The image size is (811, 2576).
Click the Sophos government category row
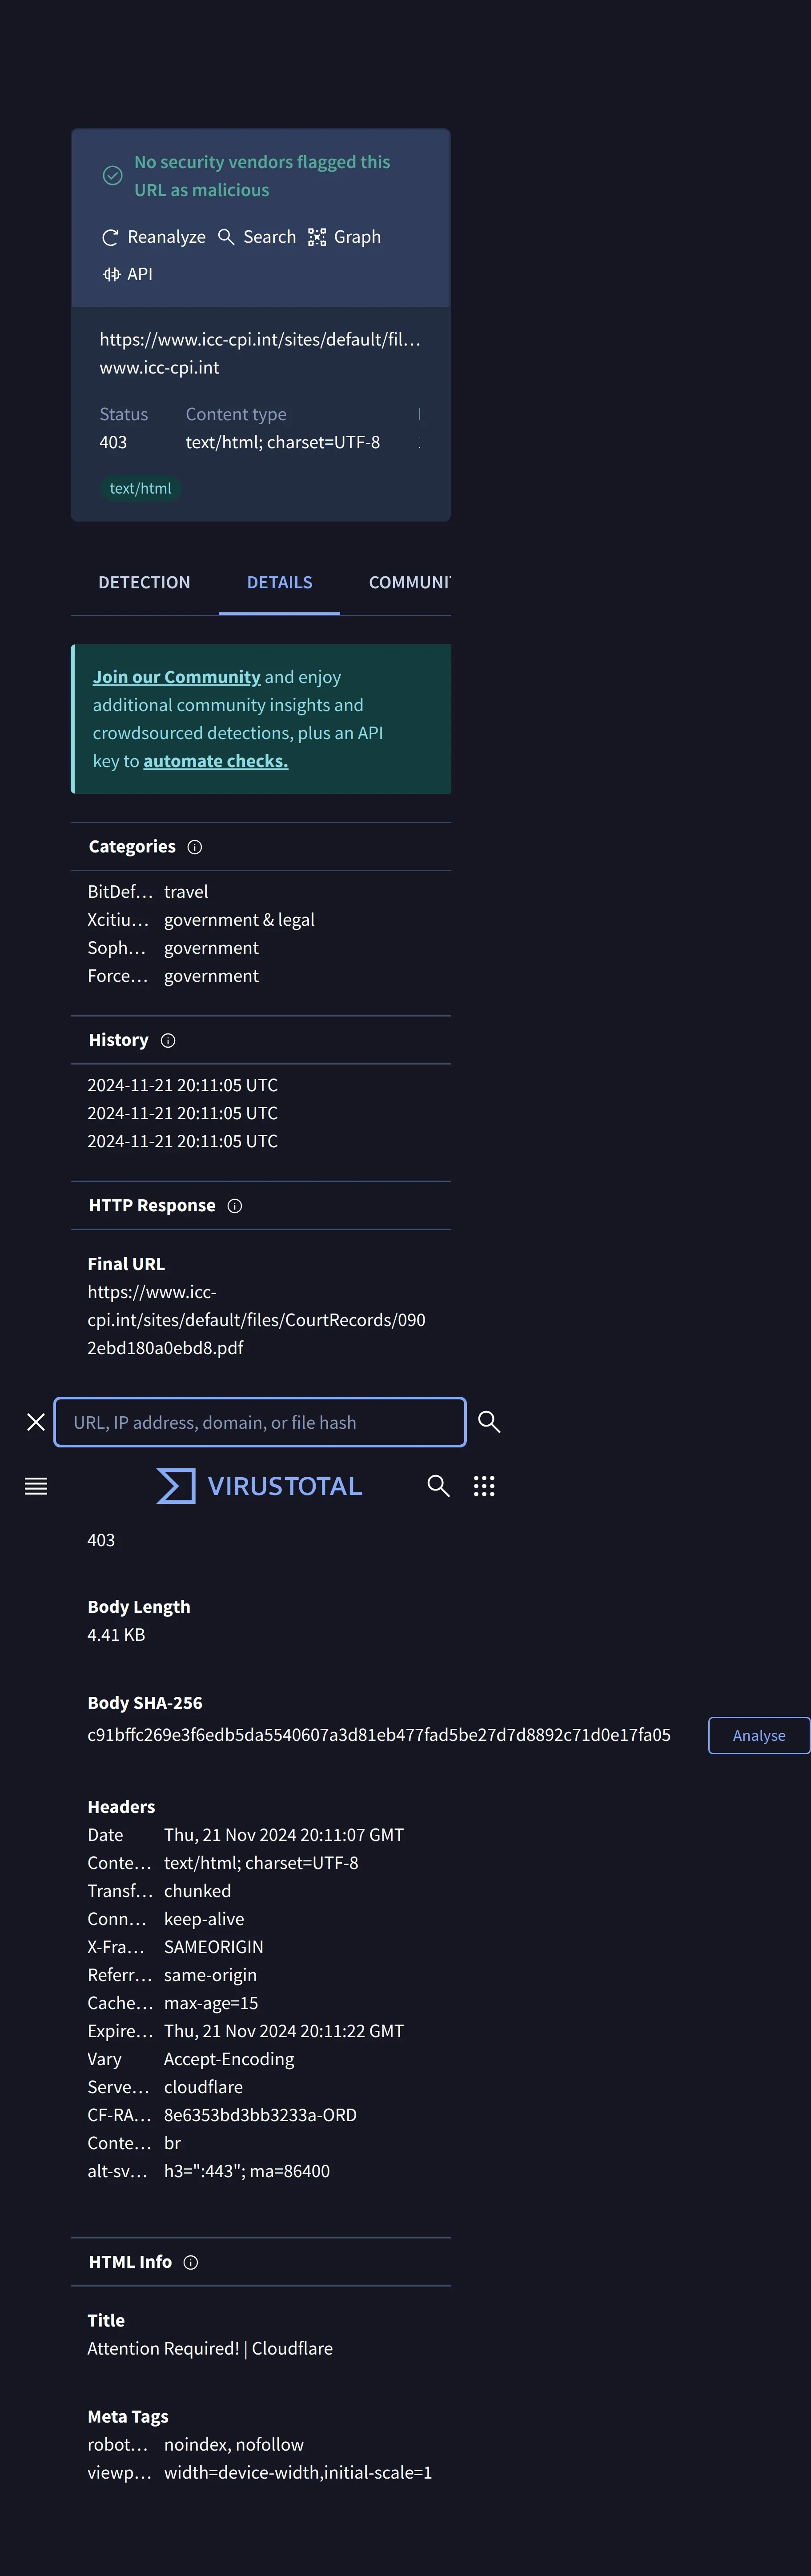[173, 948]
